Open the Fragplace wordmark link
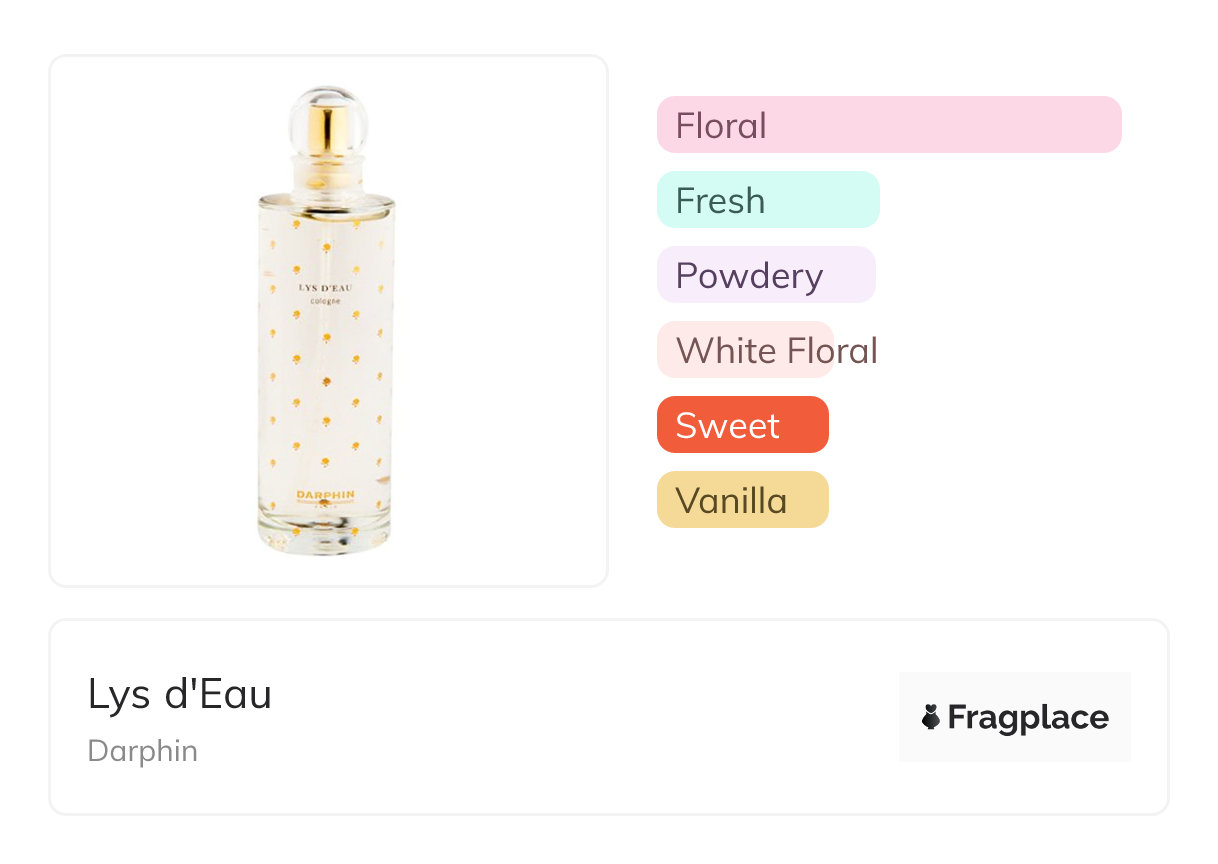Image resolution: width=1218 pixels, height=864 pixels. click(x=1028, y=717)
